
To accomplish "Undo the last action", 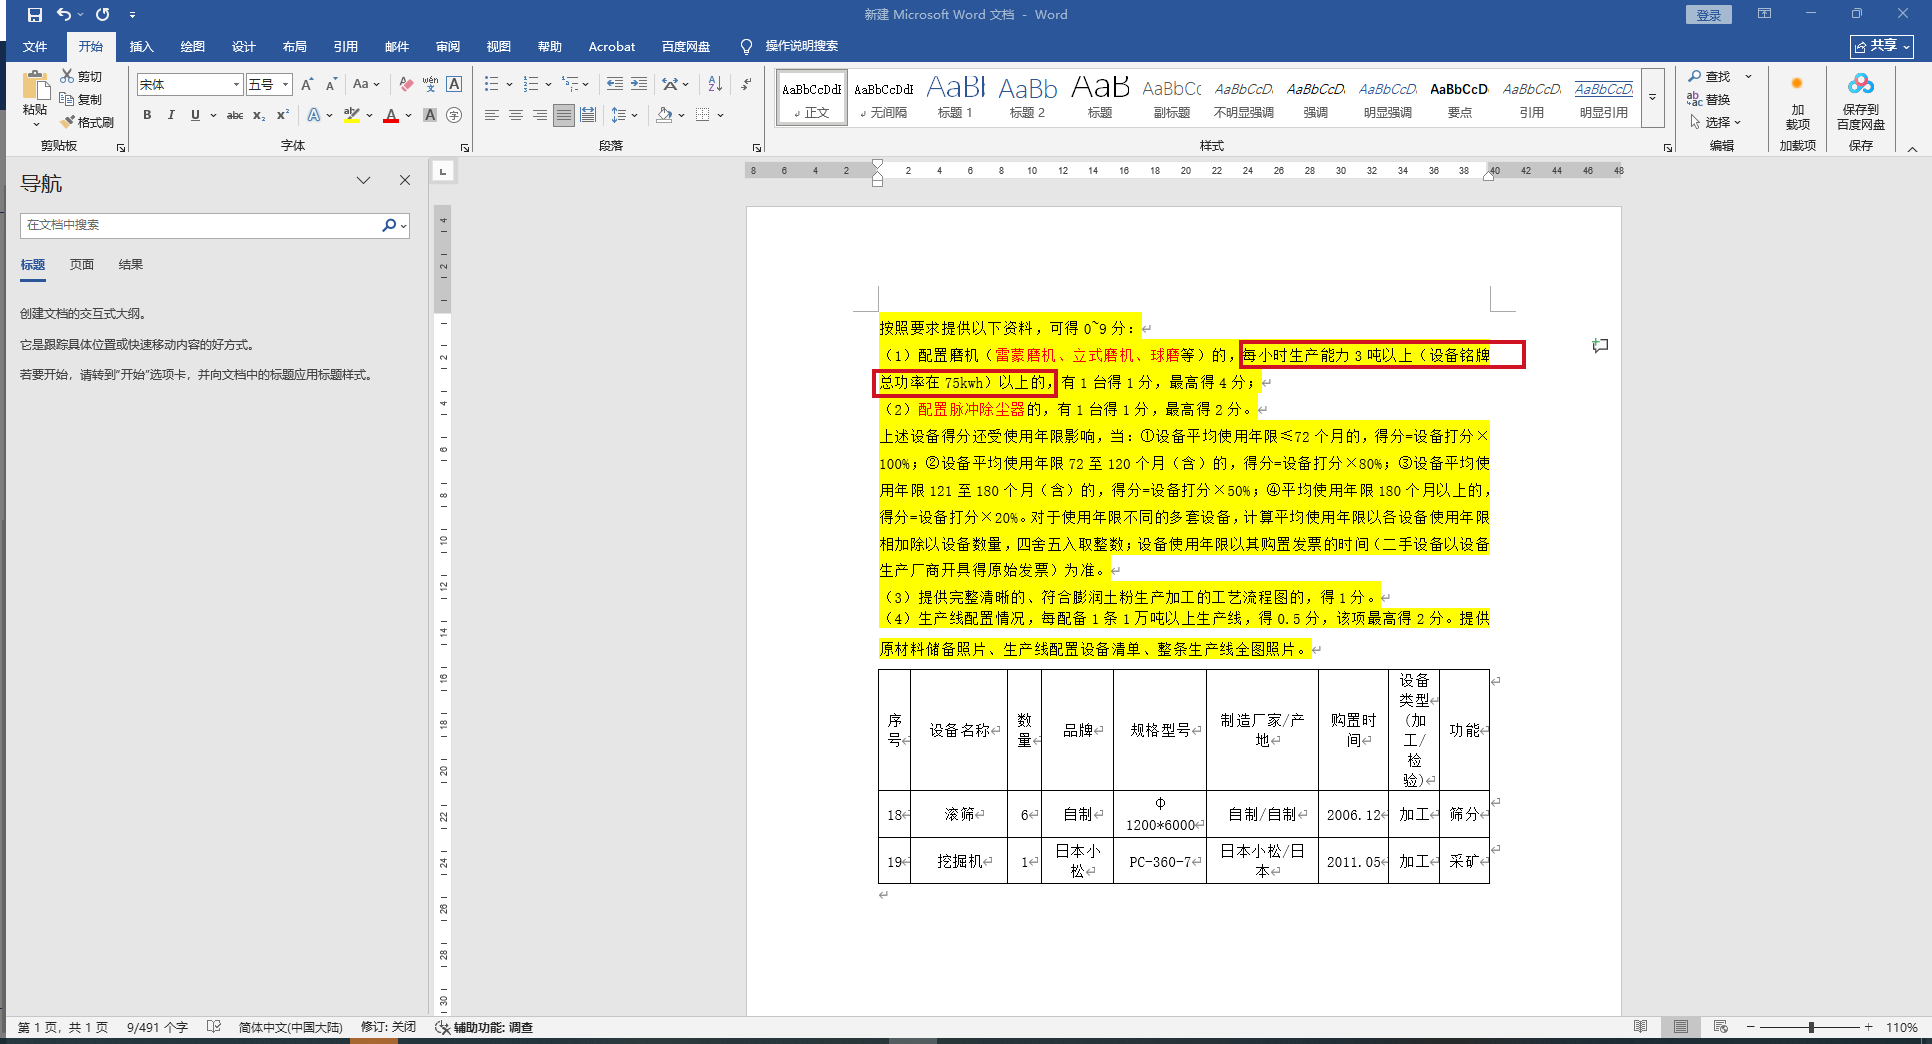I will pyautogui.click(x=64, y=15).
